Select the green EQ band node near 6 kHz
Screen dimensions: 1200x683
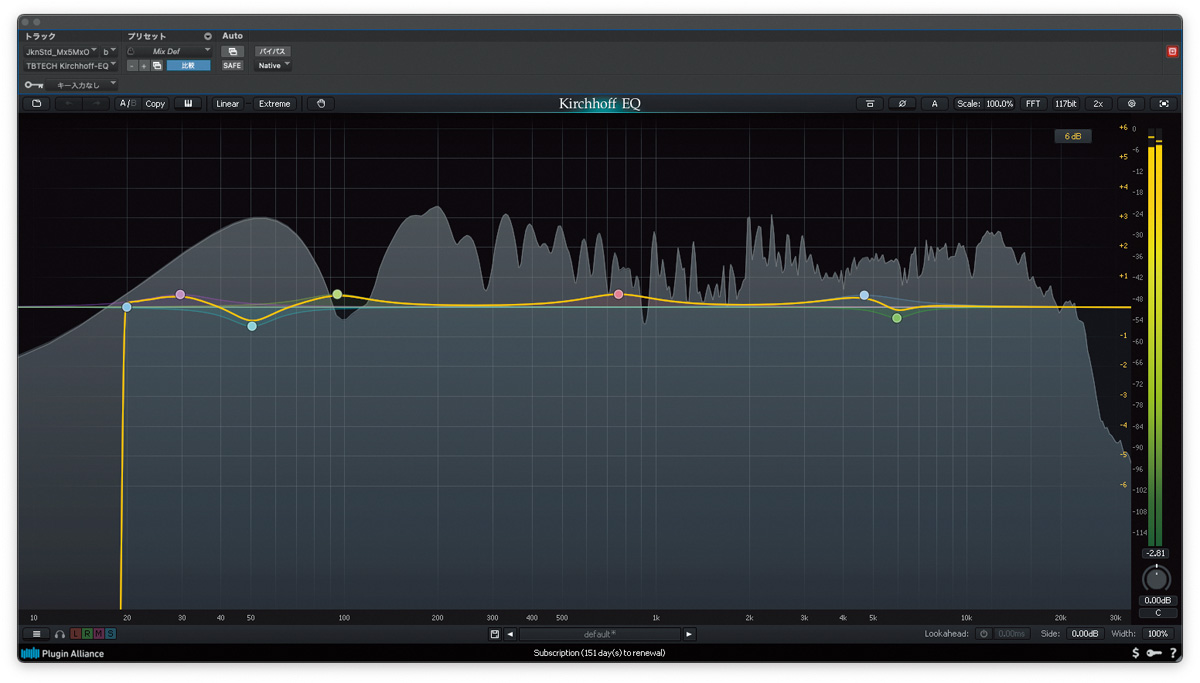click(897, 318)
